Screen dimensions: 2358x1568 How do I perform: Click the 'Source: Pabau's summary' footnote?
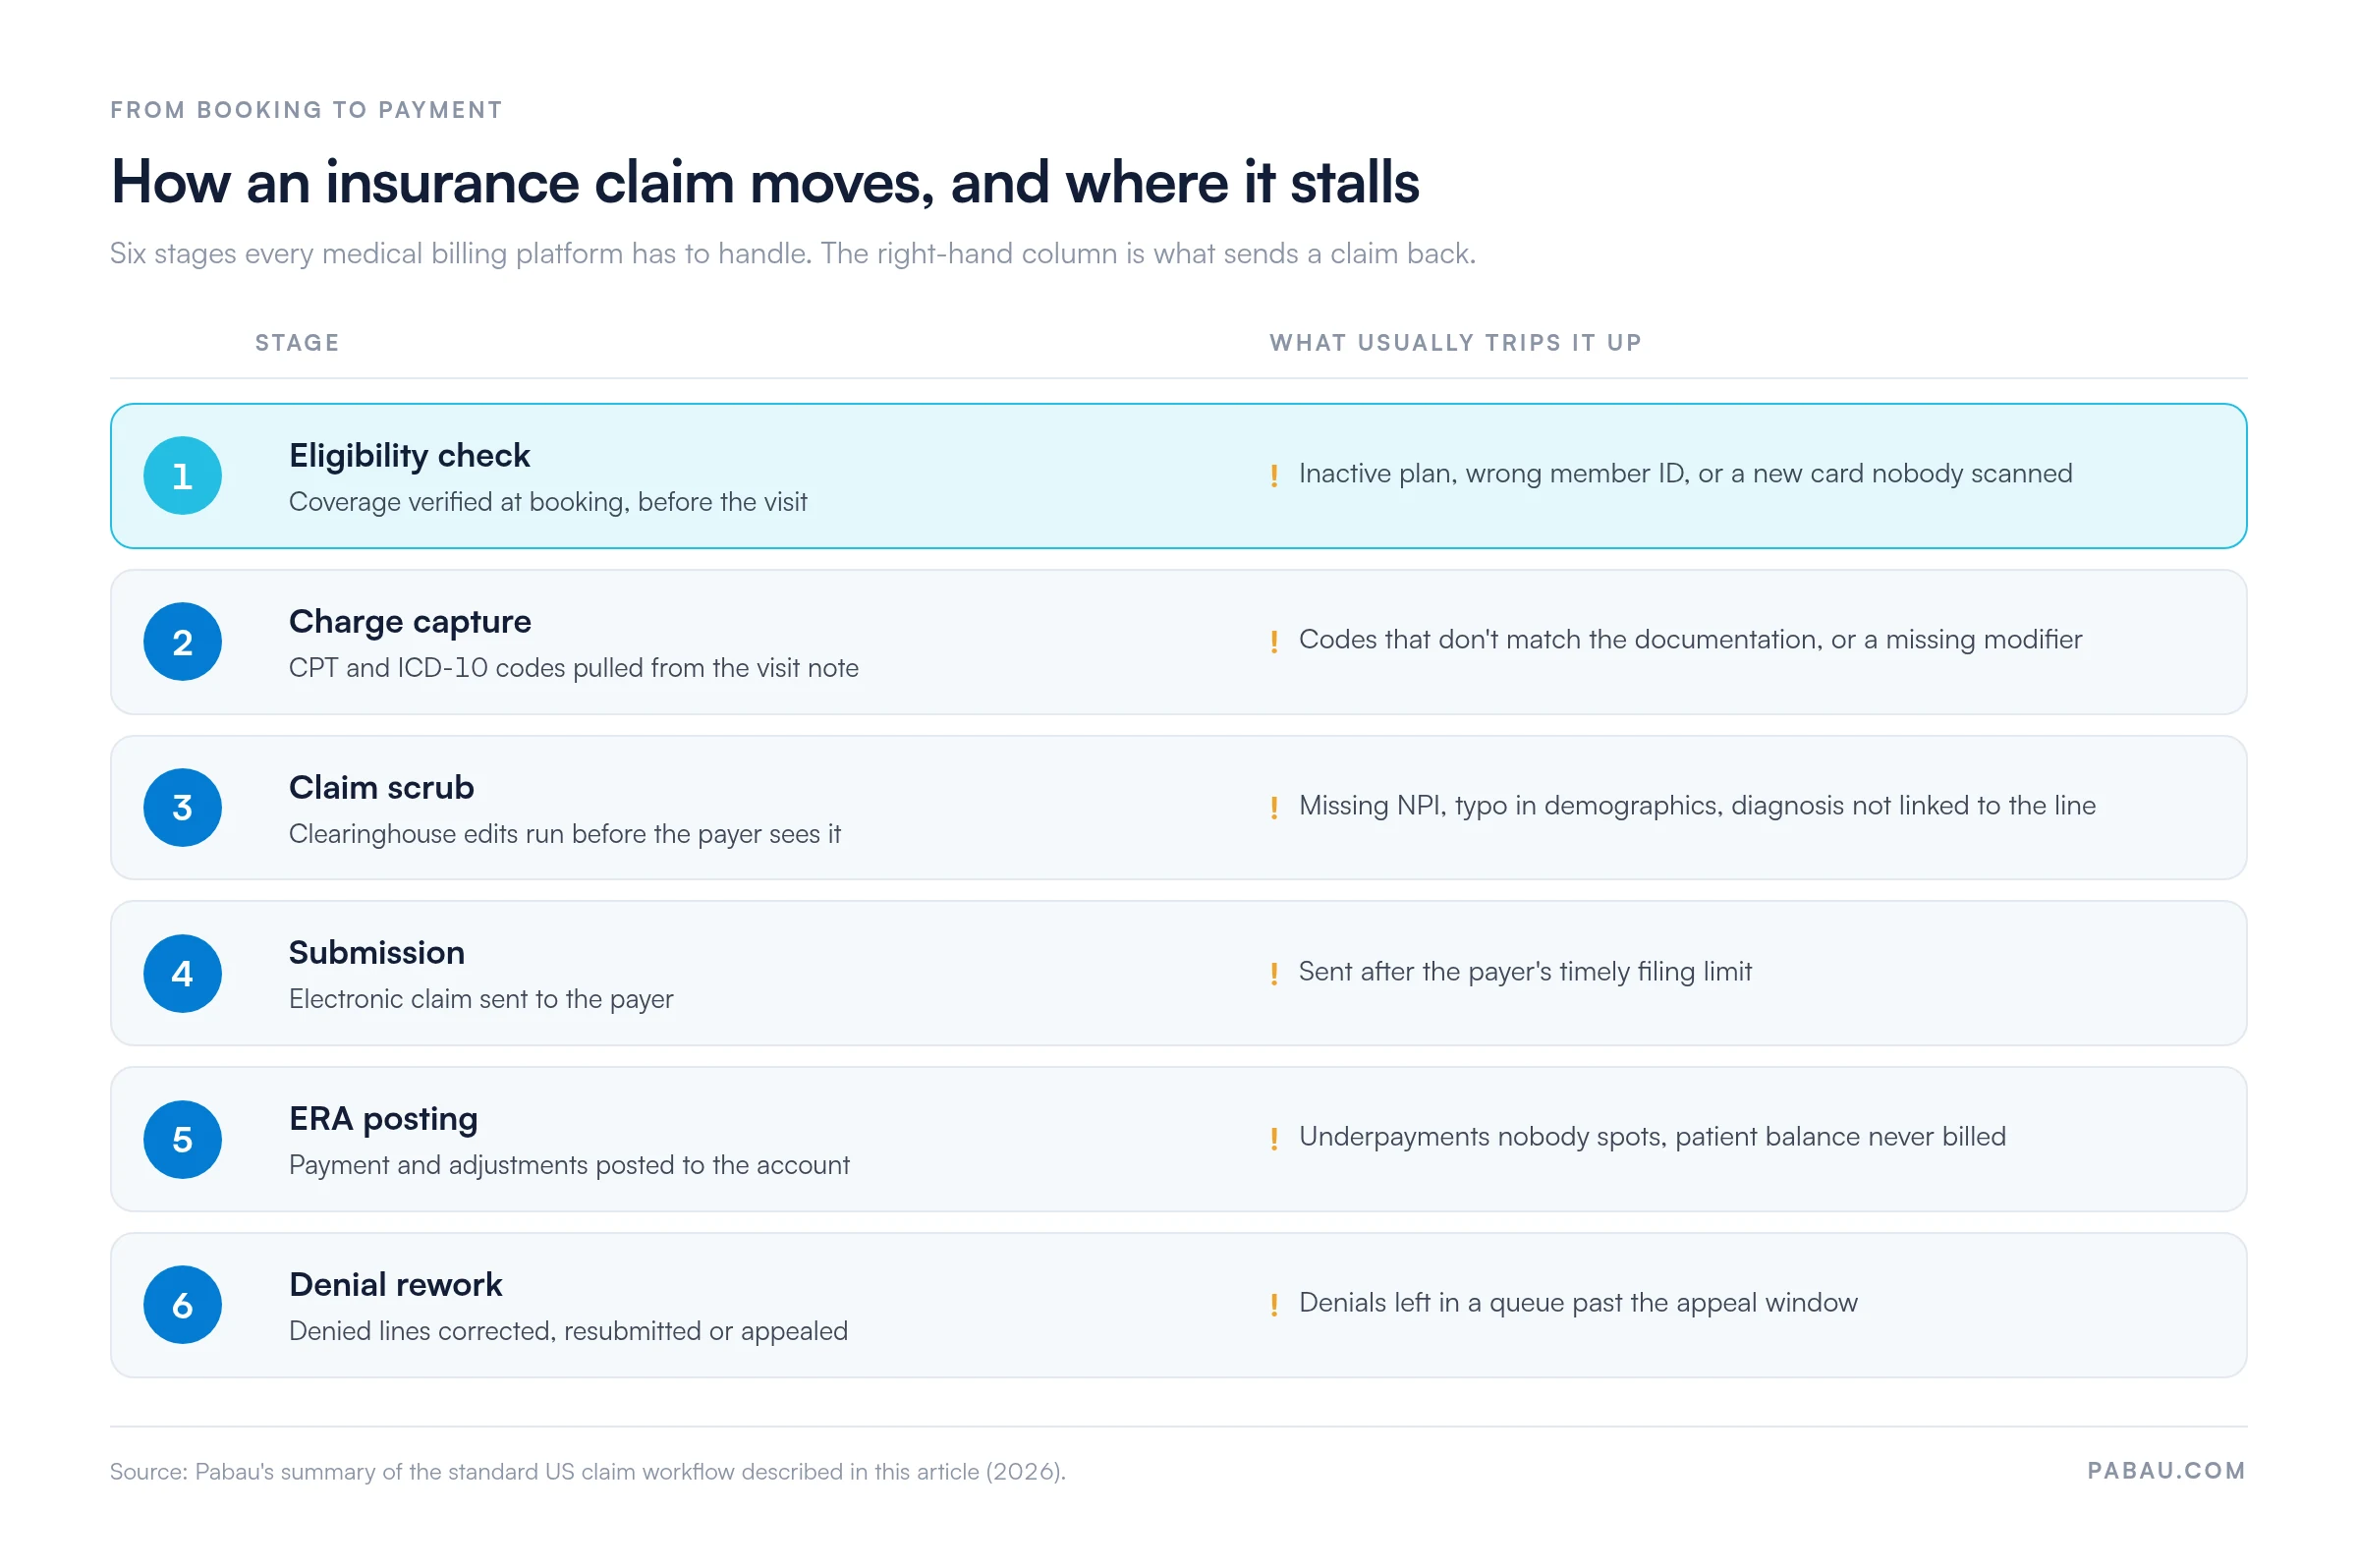coord(588,1472)
